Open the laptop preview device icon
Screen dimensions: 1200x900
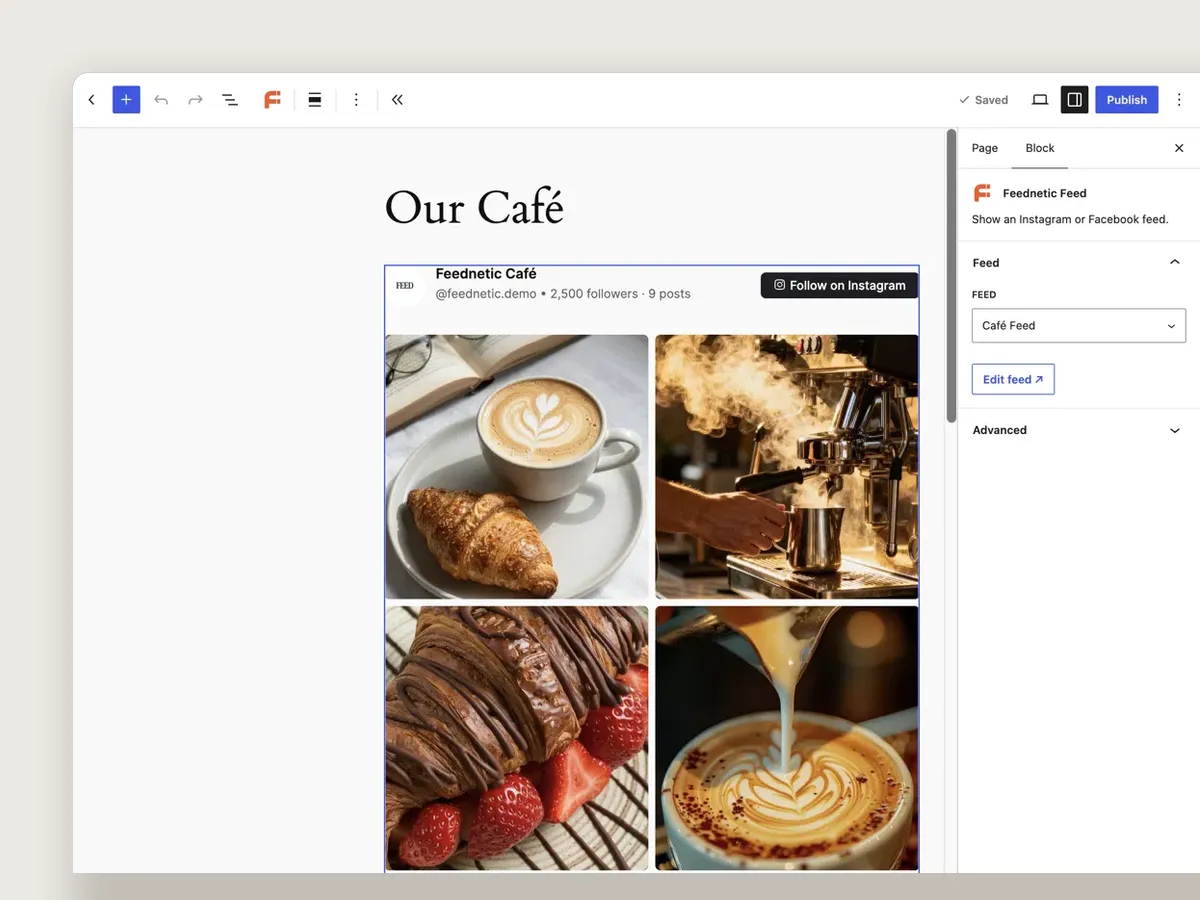tap(1040, 100)
